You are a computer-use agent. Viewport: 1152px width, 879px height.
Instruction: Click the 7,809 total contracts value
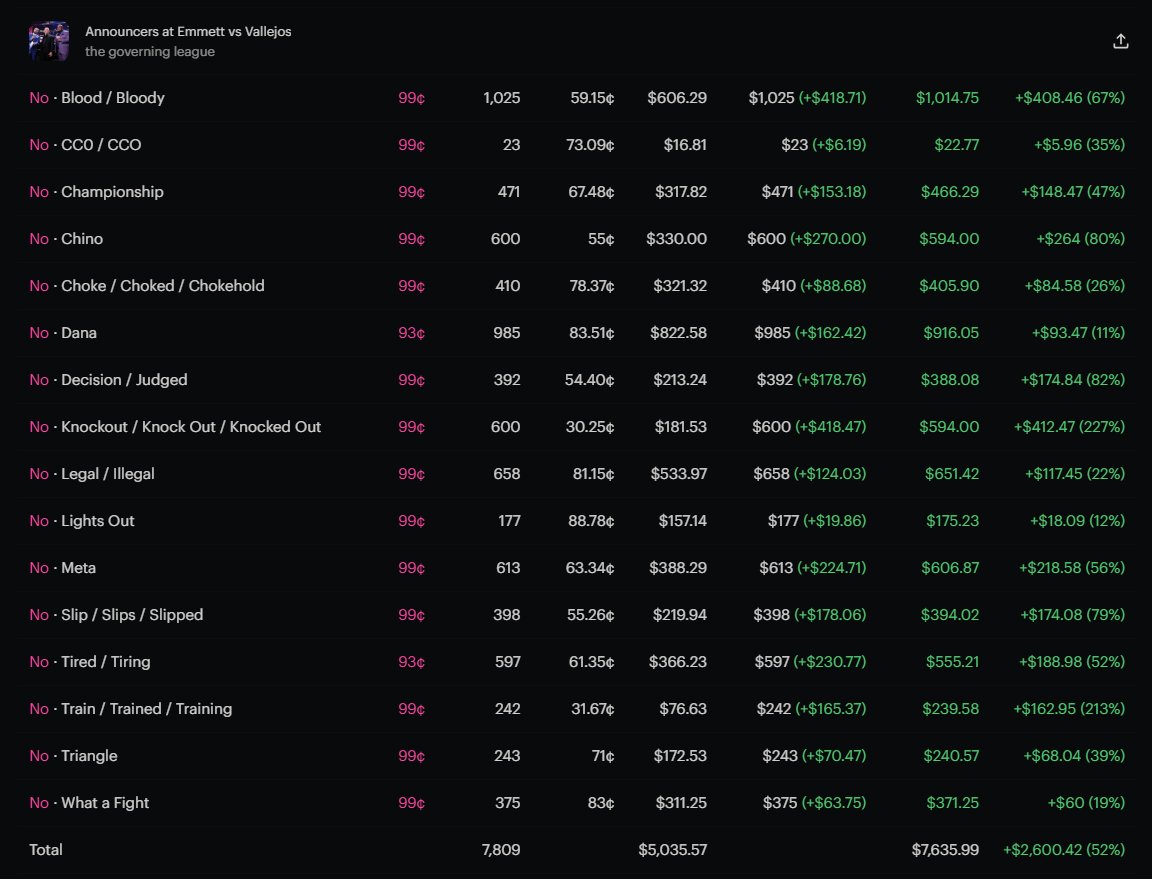pyautogui.click(x=501, y=850)
